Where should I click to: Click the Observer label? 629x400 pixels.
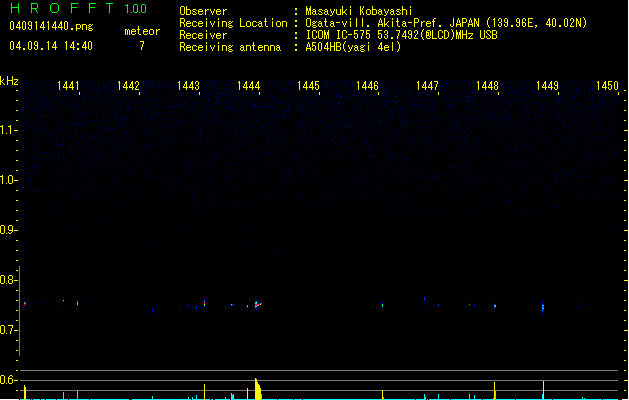(203, 11)
